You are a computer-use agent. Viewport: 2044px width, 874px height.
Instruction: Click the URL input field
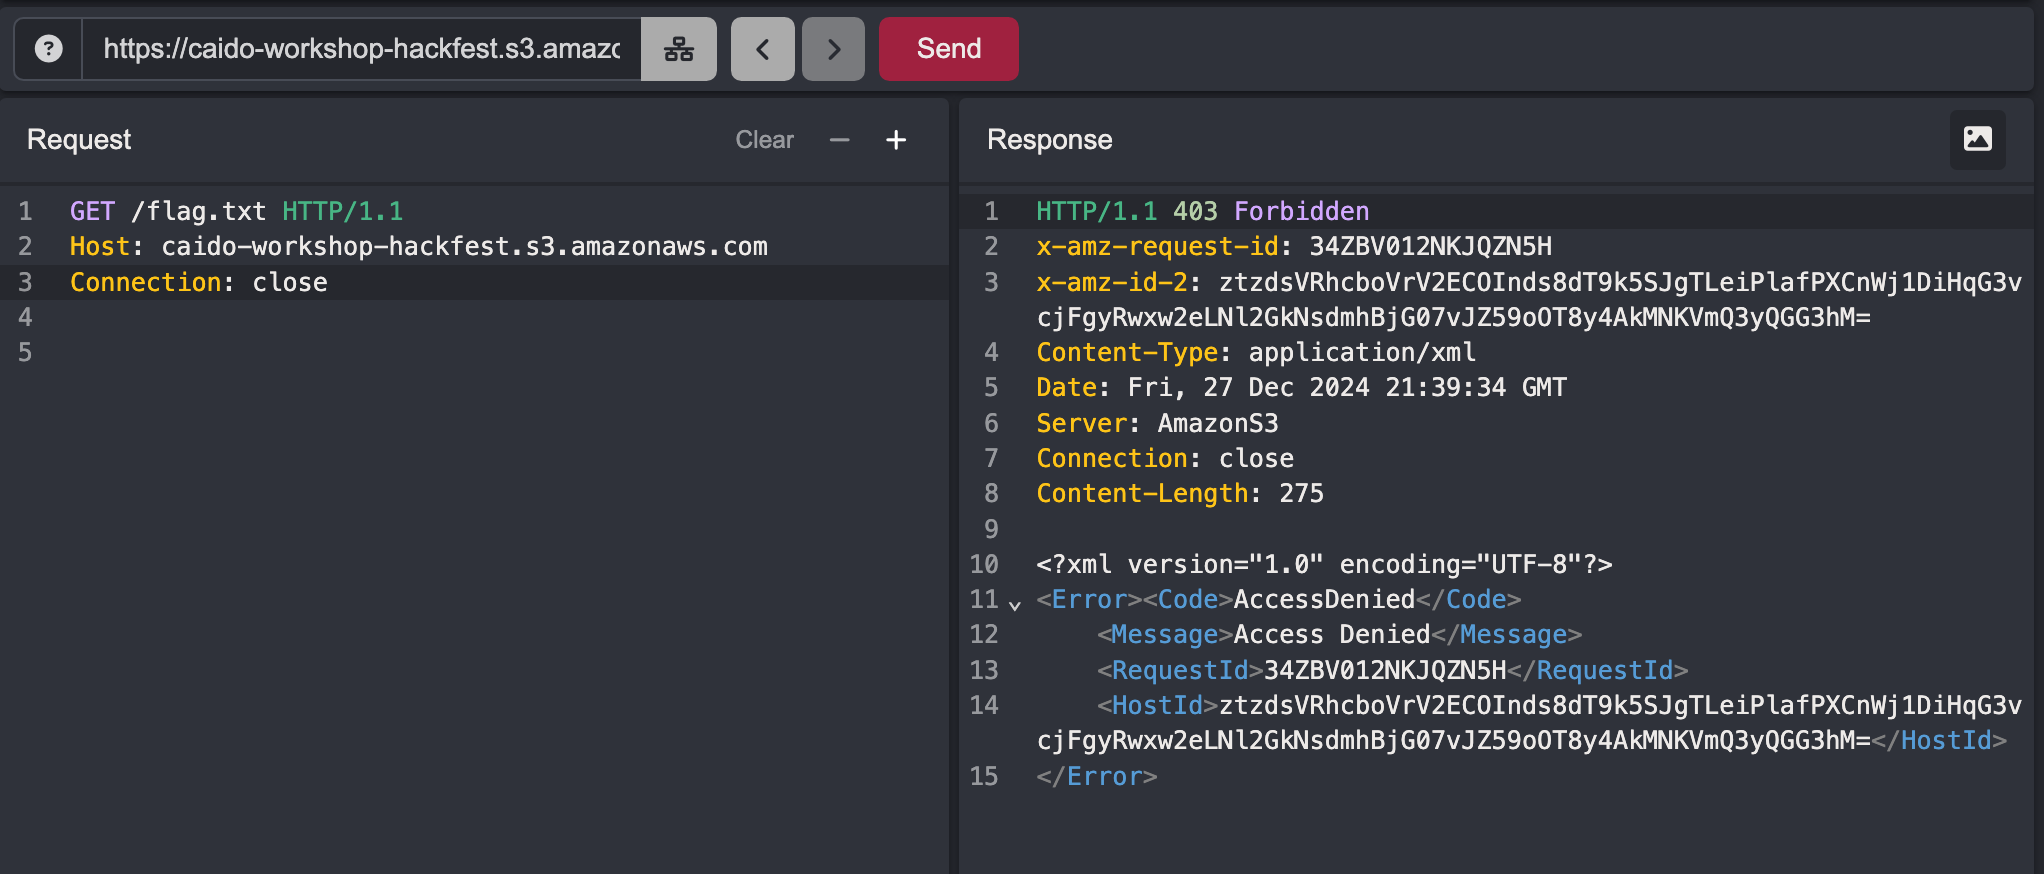coord(361,48)
